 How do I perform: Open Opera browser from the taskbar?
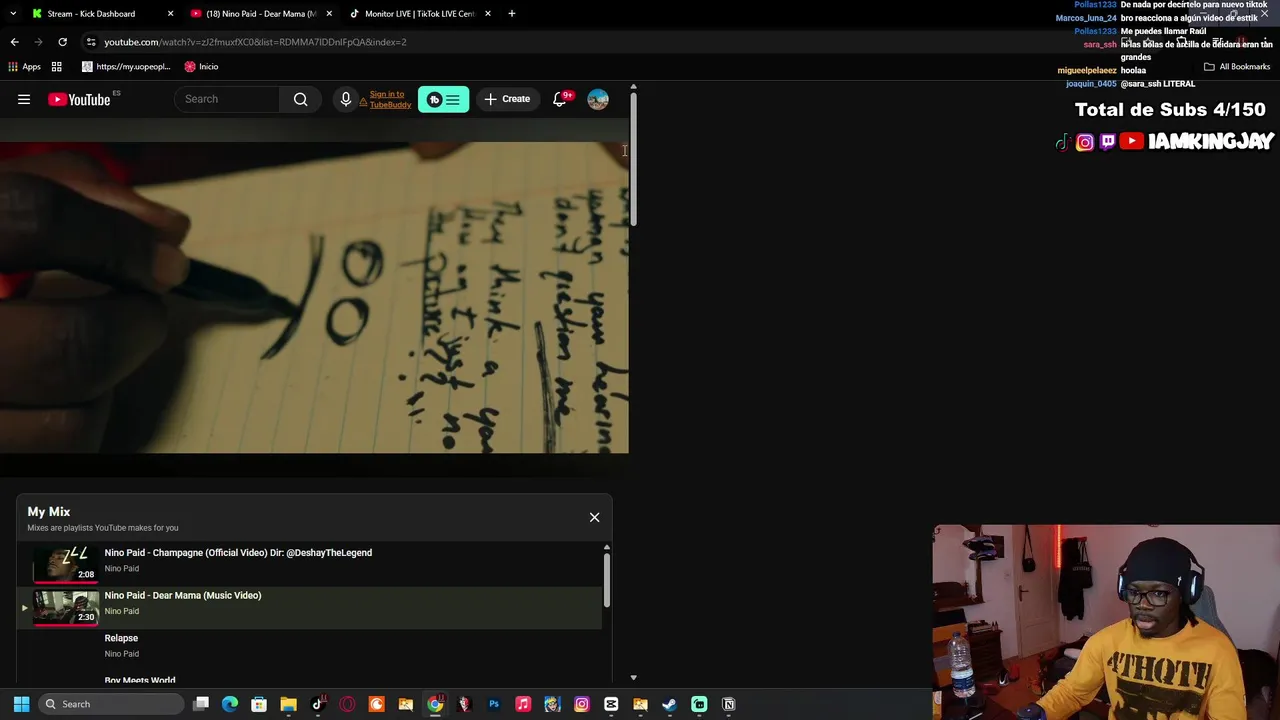(347, 704)
